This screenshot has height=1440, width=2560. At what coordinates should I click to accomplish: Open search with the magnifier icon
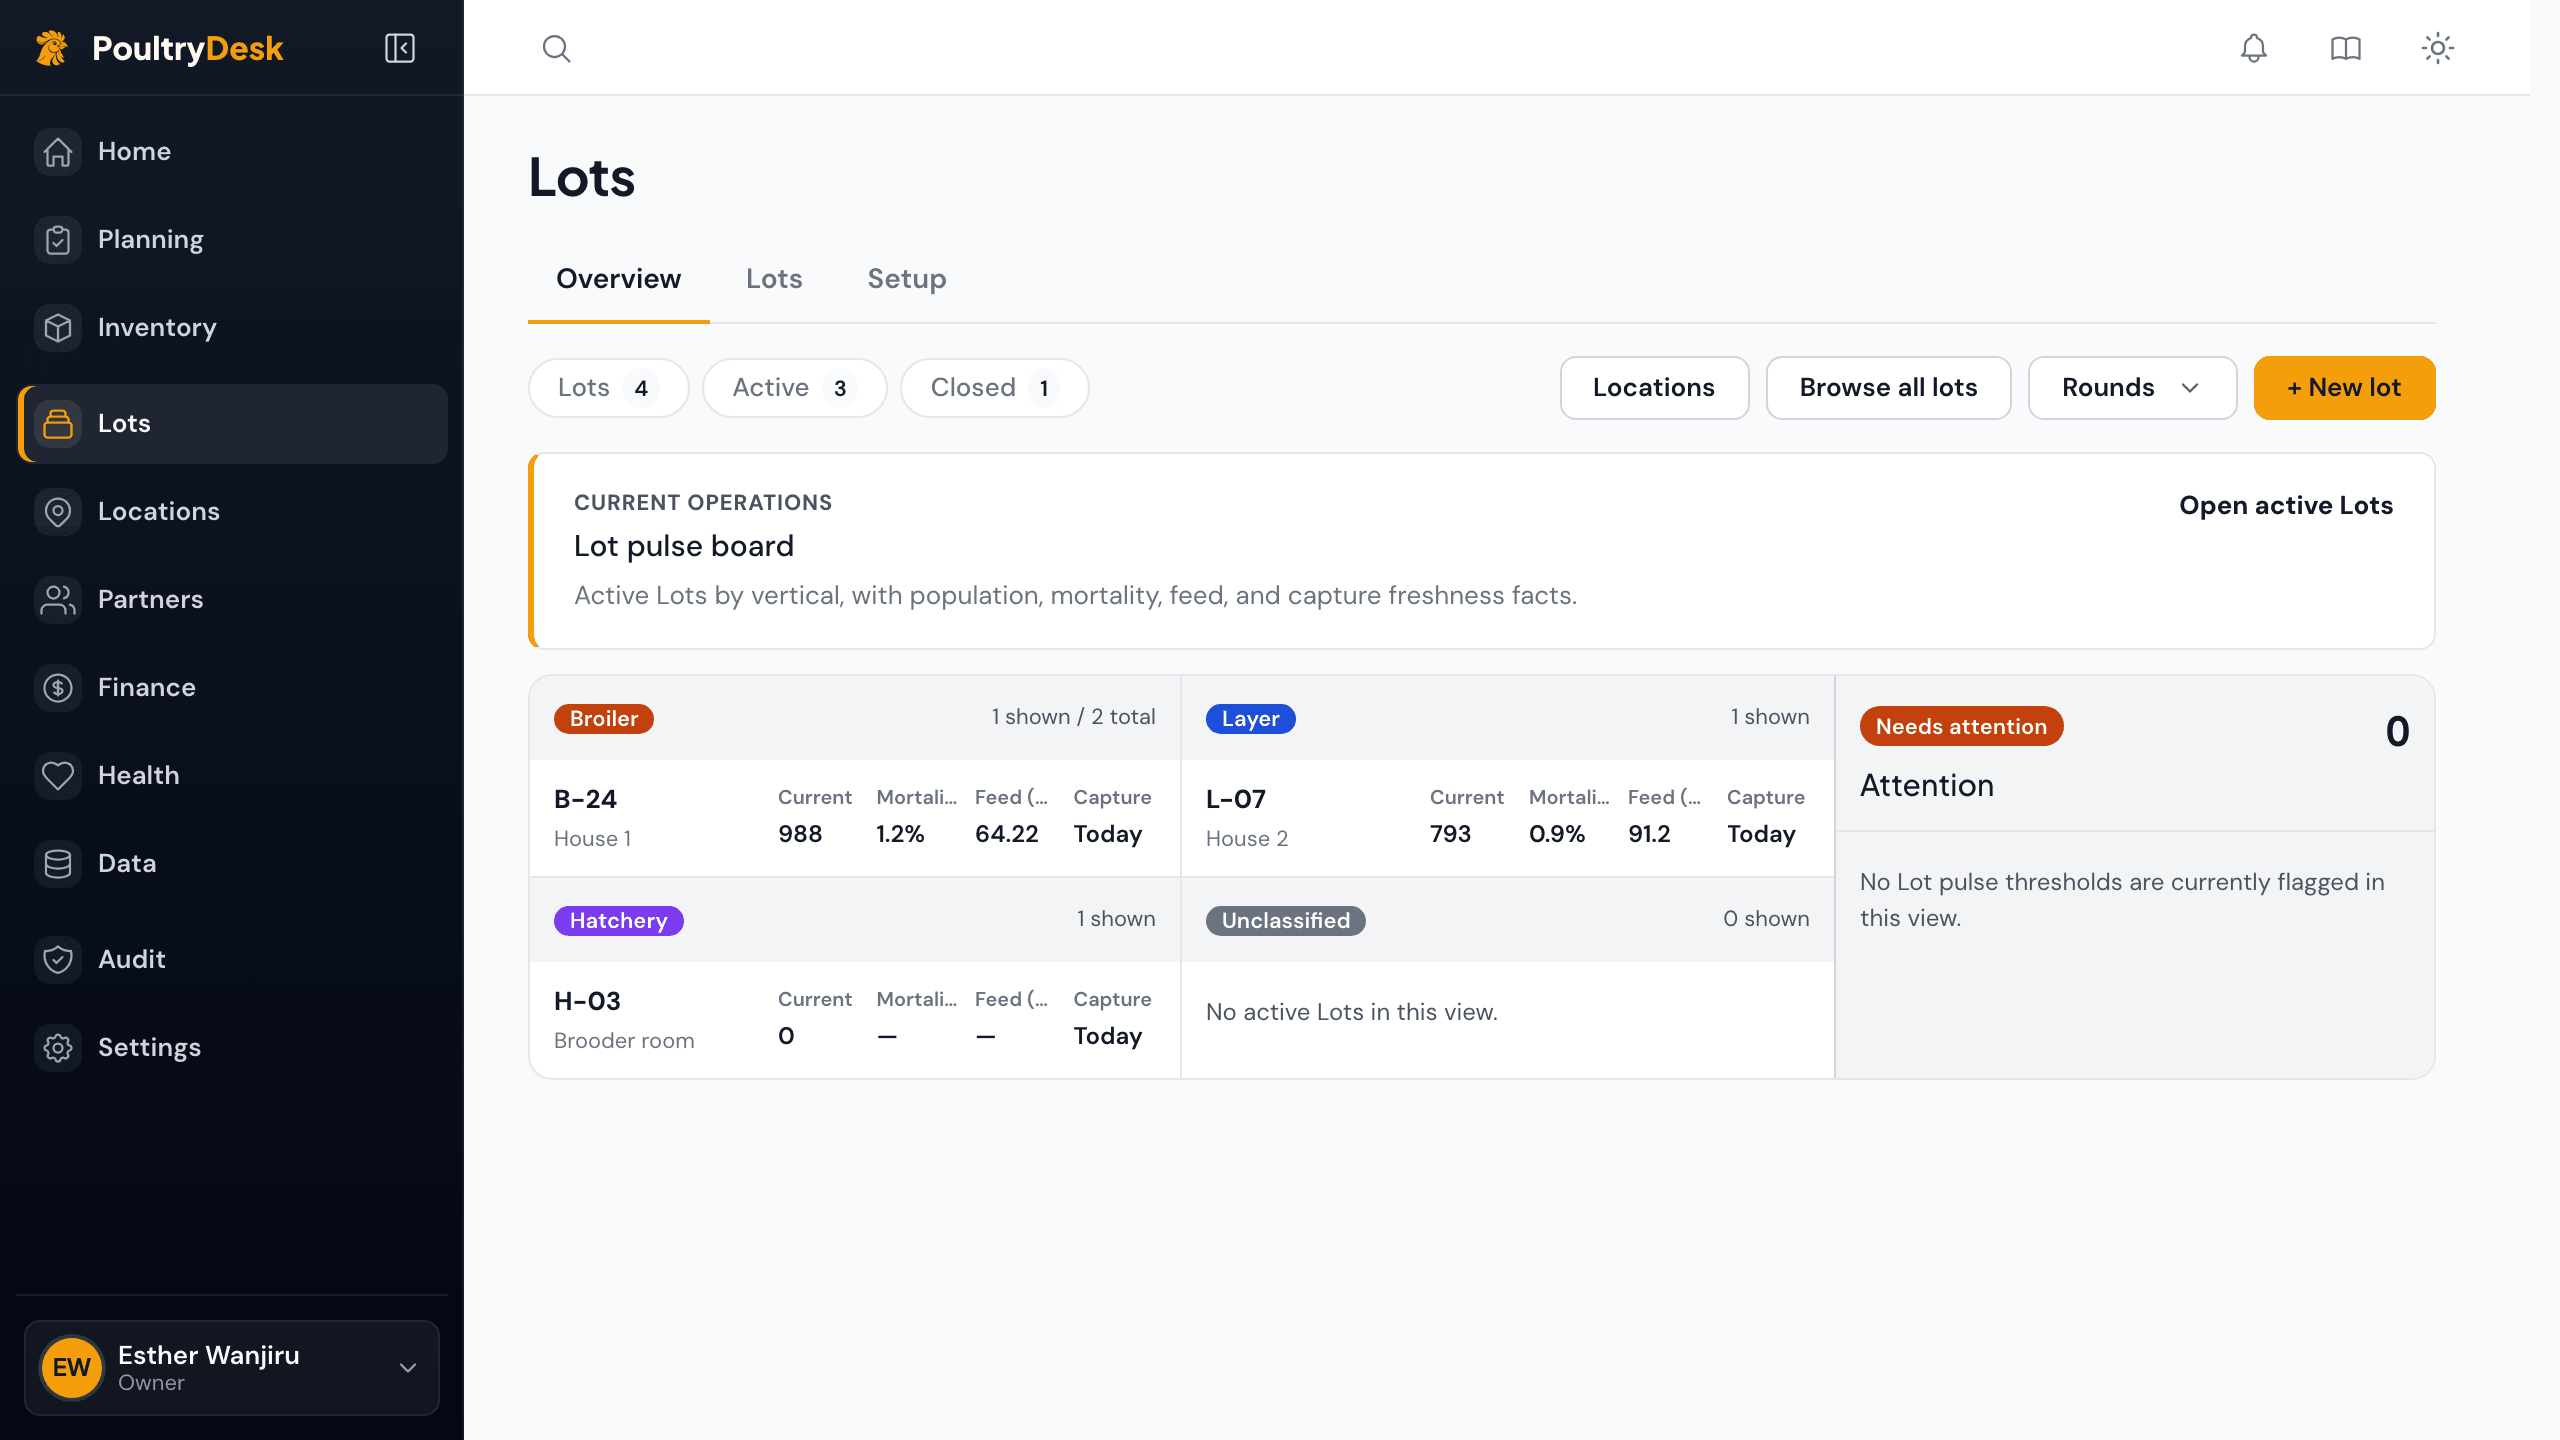[556, 48]
